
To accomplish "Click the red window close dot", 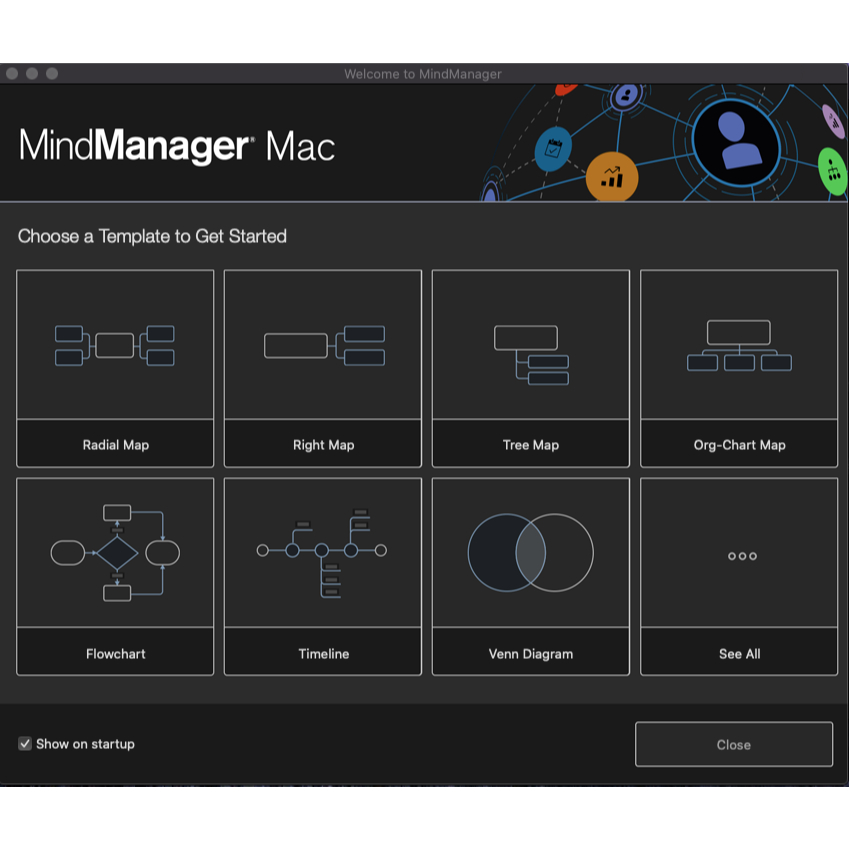I will (12, 74).
